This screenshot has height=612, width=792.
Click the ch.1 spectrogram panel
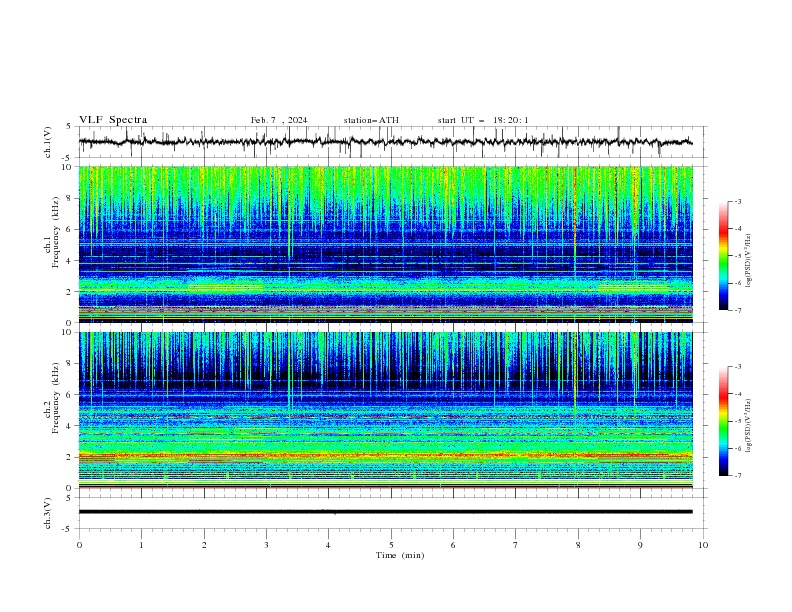coord(385,244)
